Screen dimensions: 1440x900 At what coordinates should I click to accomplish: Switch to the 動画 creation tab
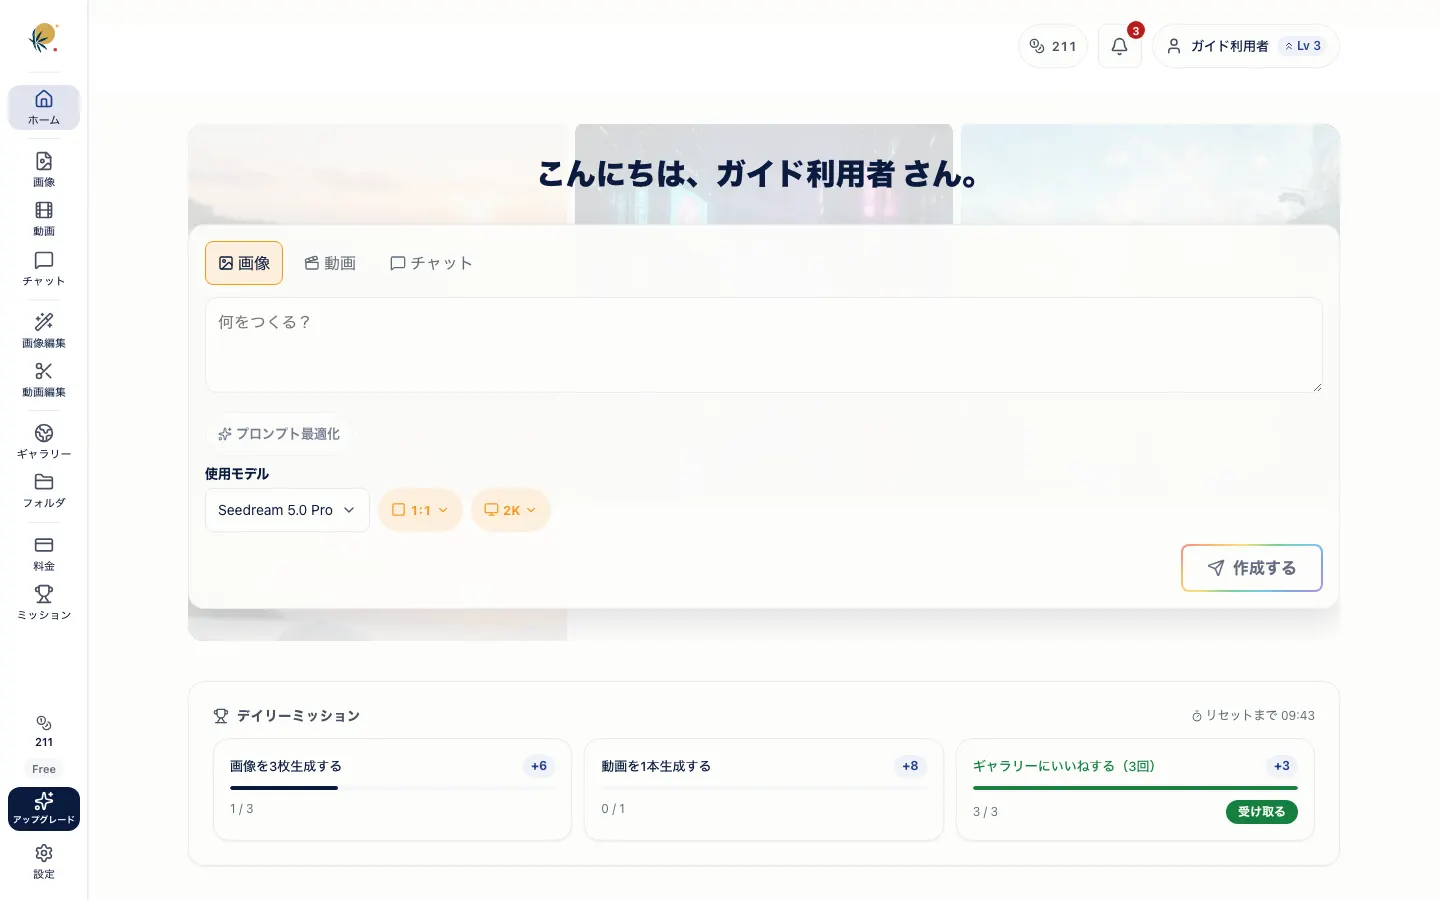pos(330,263)
